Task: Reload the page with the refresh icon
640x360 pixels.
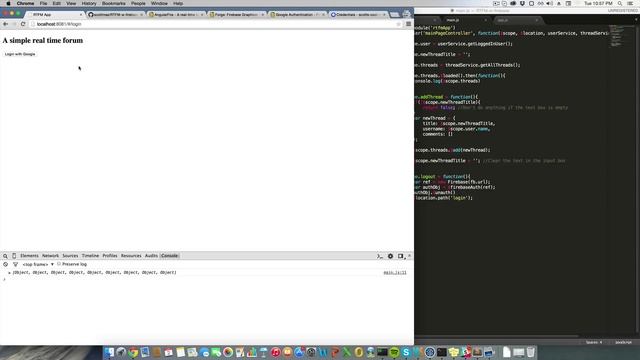Action: [x=23, y=24]
